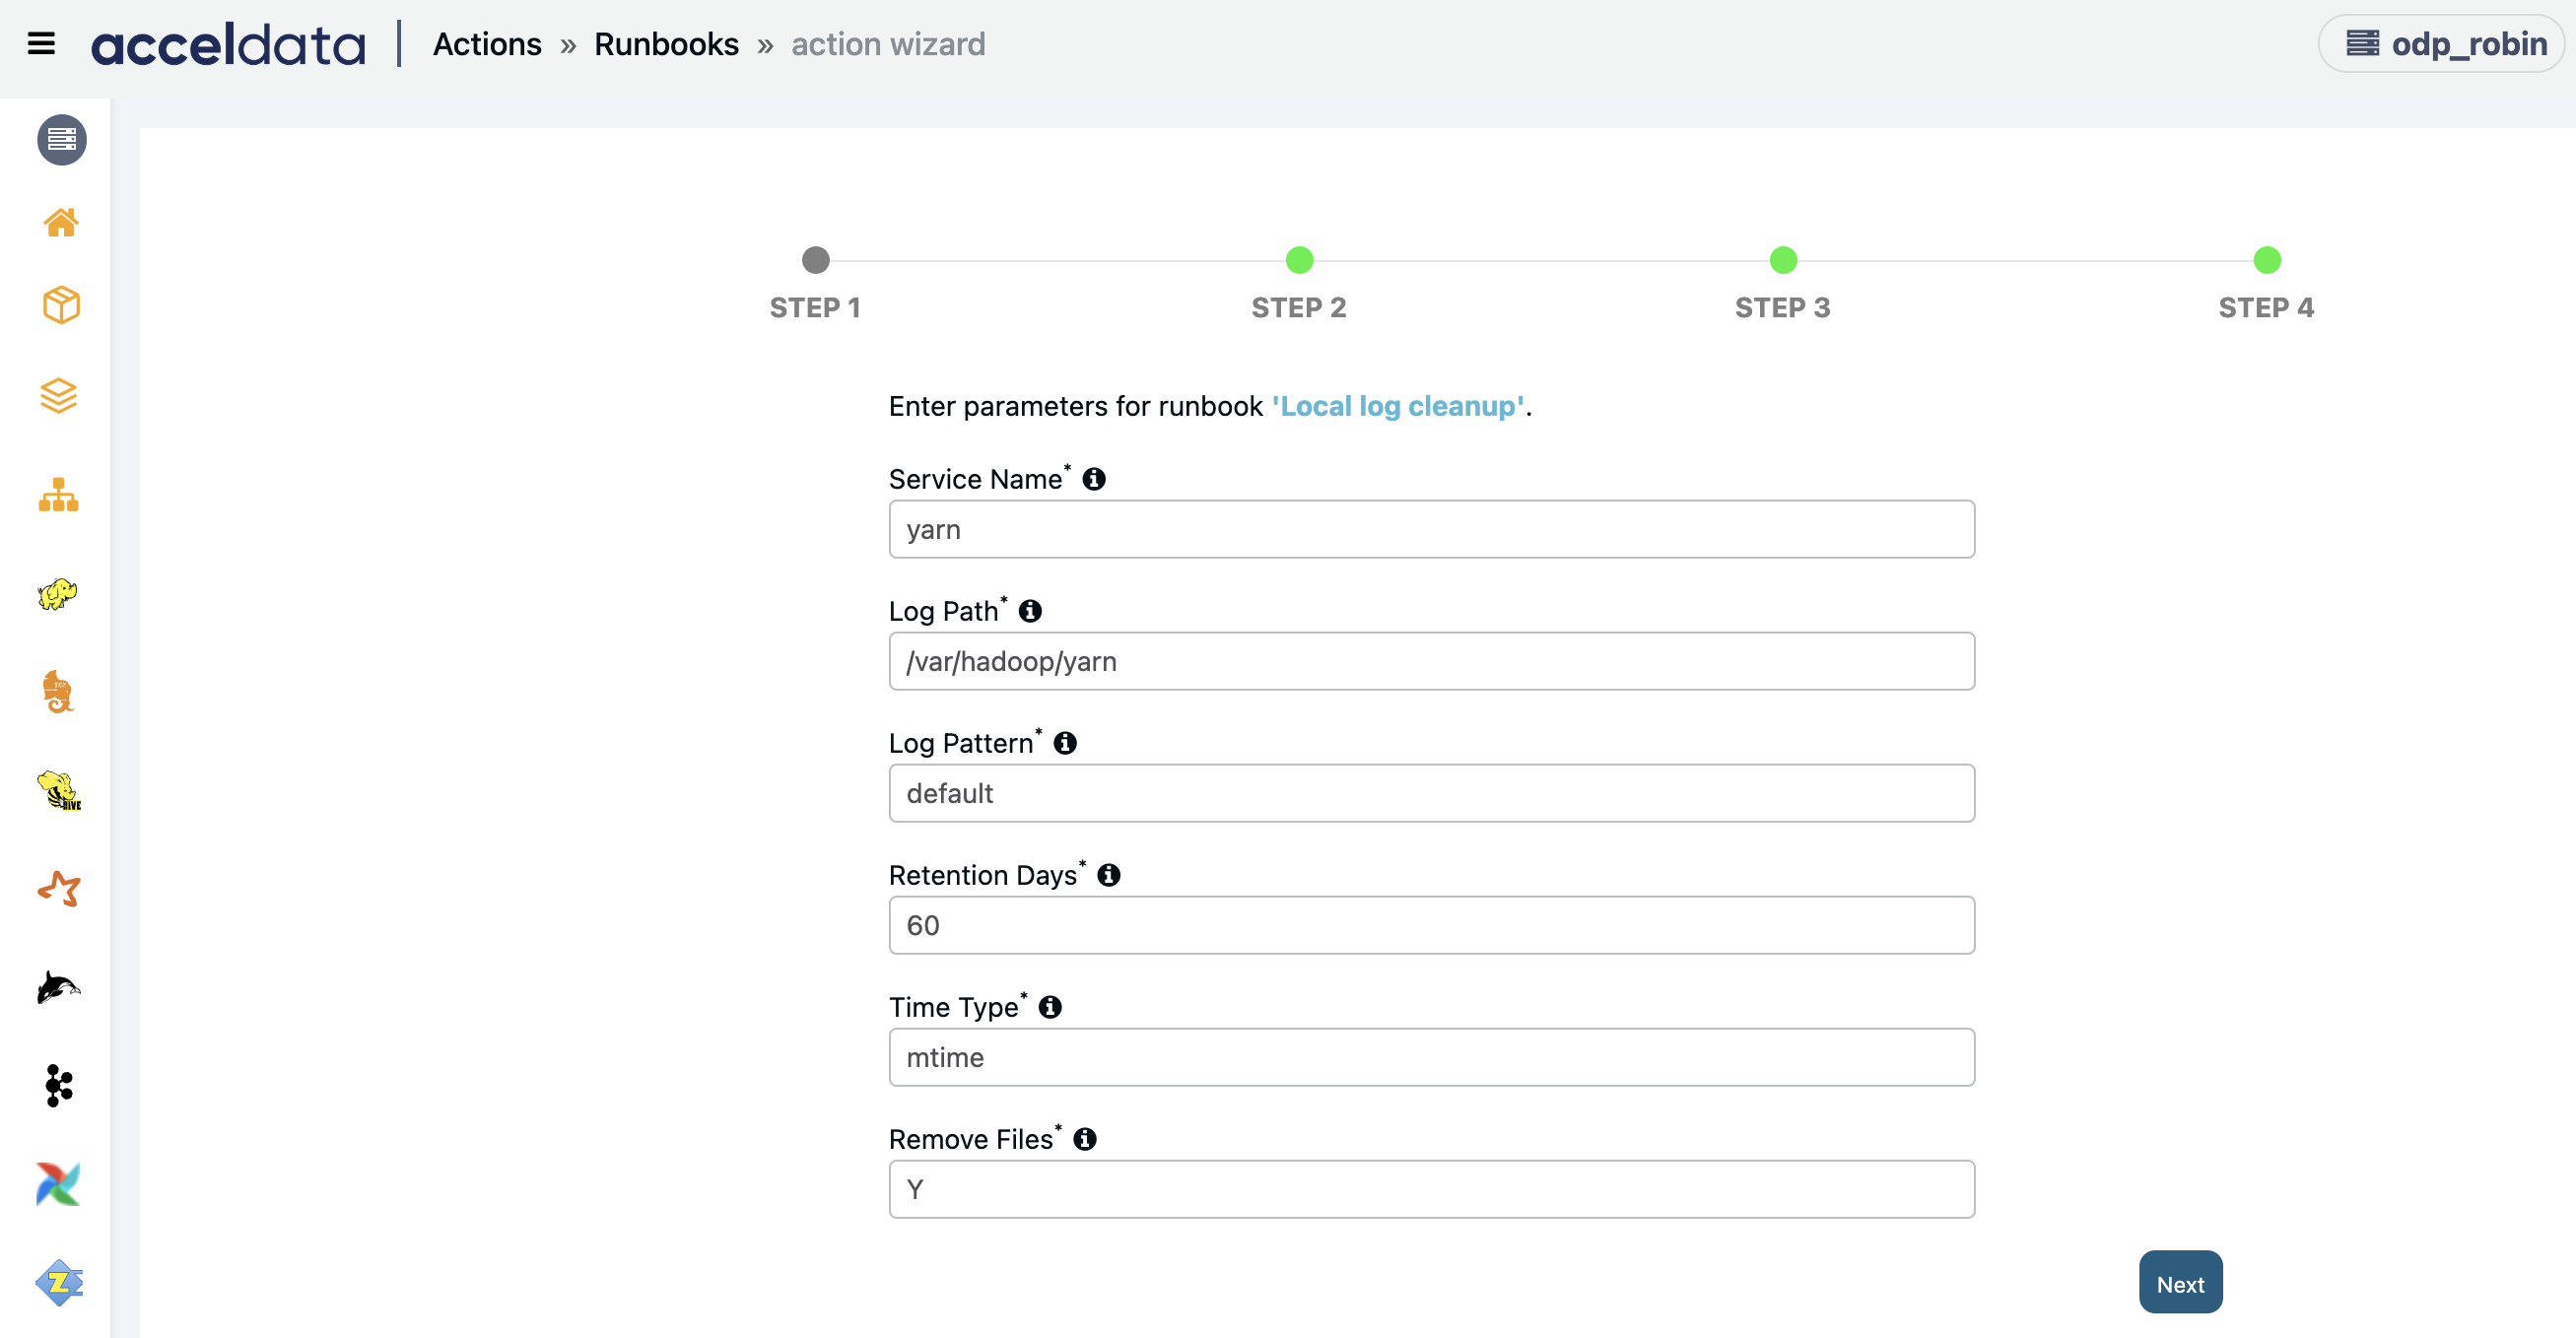2576x1338 pixels.
Task: Open the hierarchy nodes icon in sidebar
Action: point(59,495)
